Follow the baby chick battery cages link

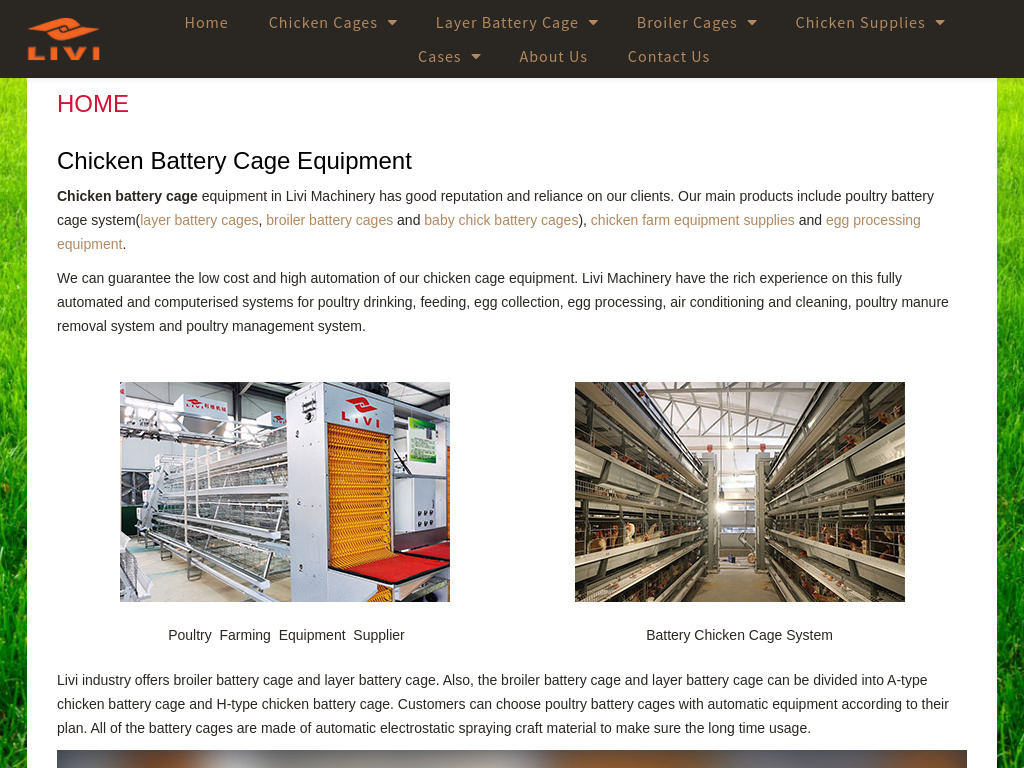[x=501, y=220]
